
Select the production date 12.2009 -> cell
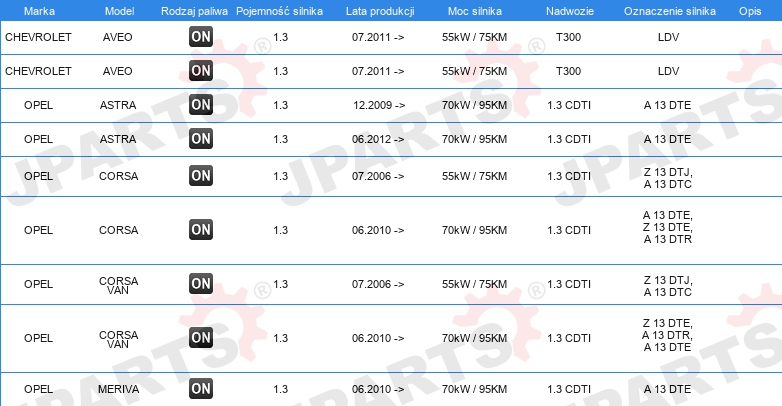[379, 105]
